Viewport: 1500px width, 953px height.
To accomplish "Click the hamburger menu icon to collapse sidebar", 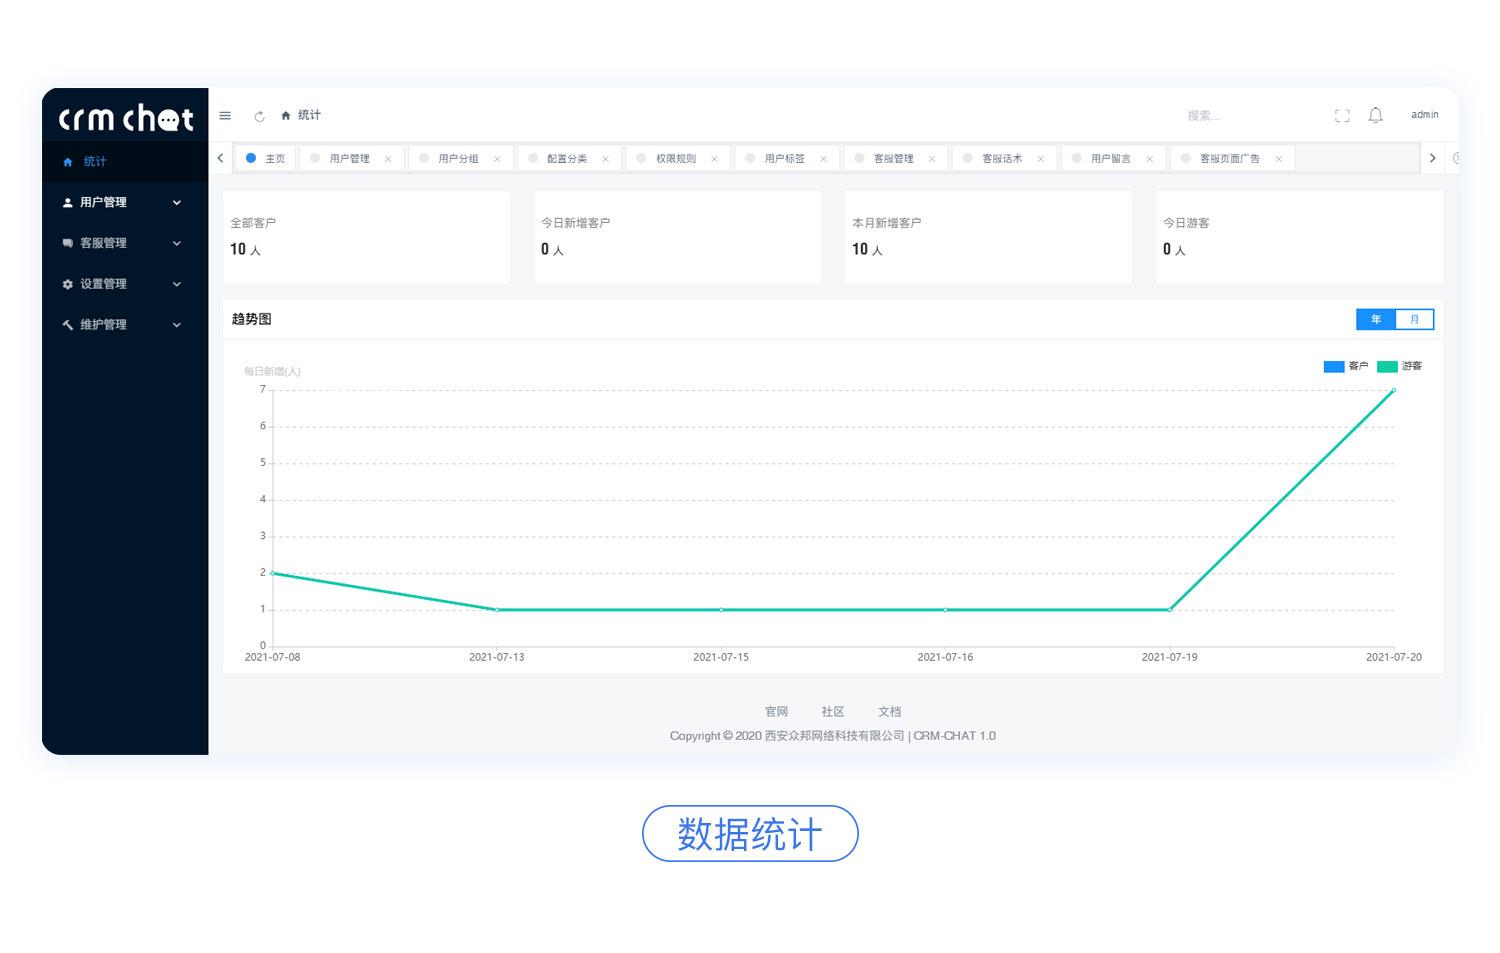I will pos(225,115).
